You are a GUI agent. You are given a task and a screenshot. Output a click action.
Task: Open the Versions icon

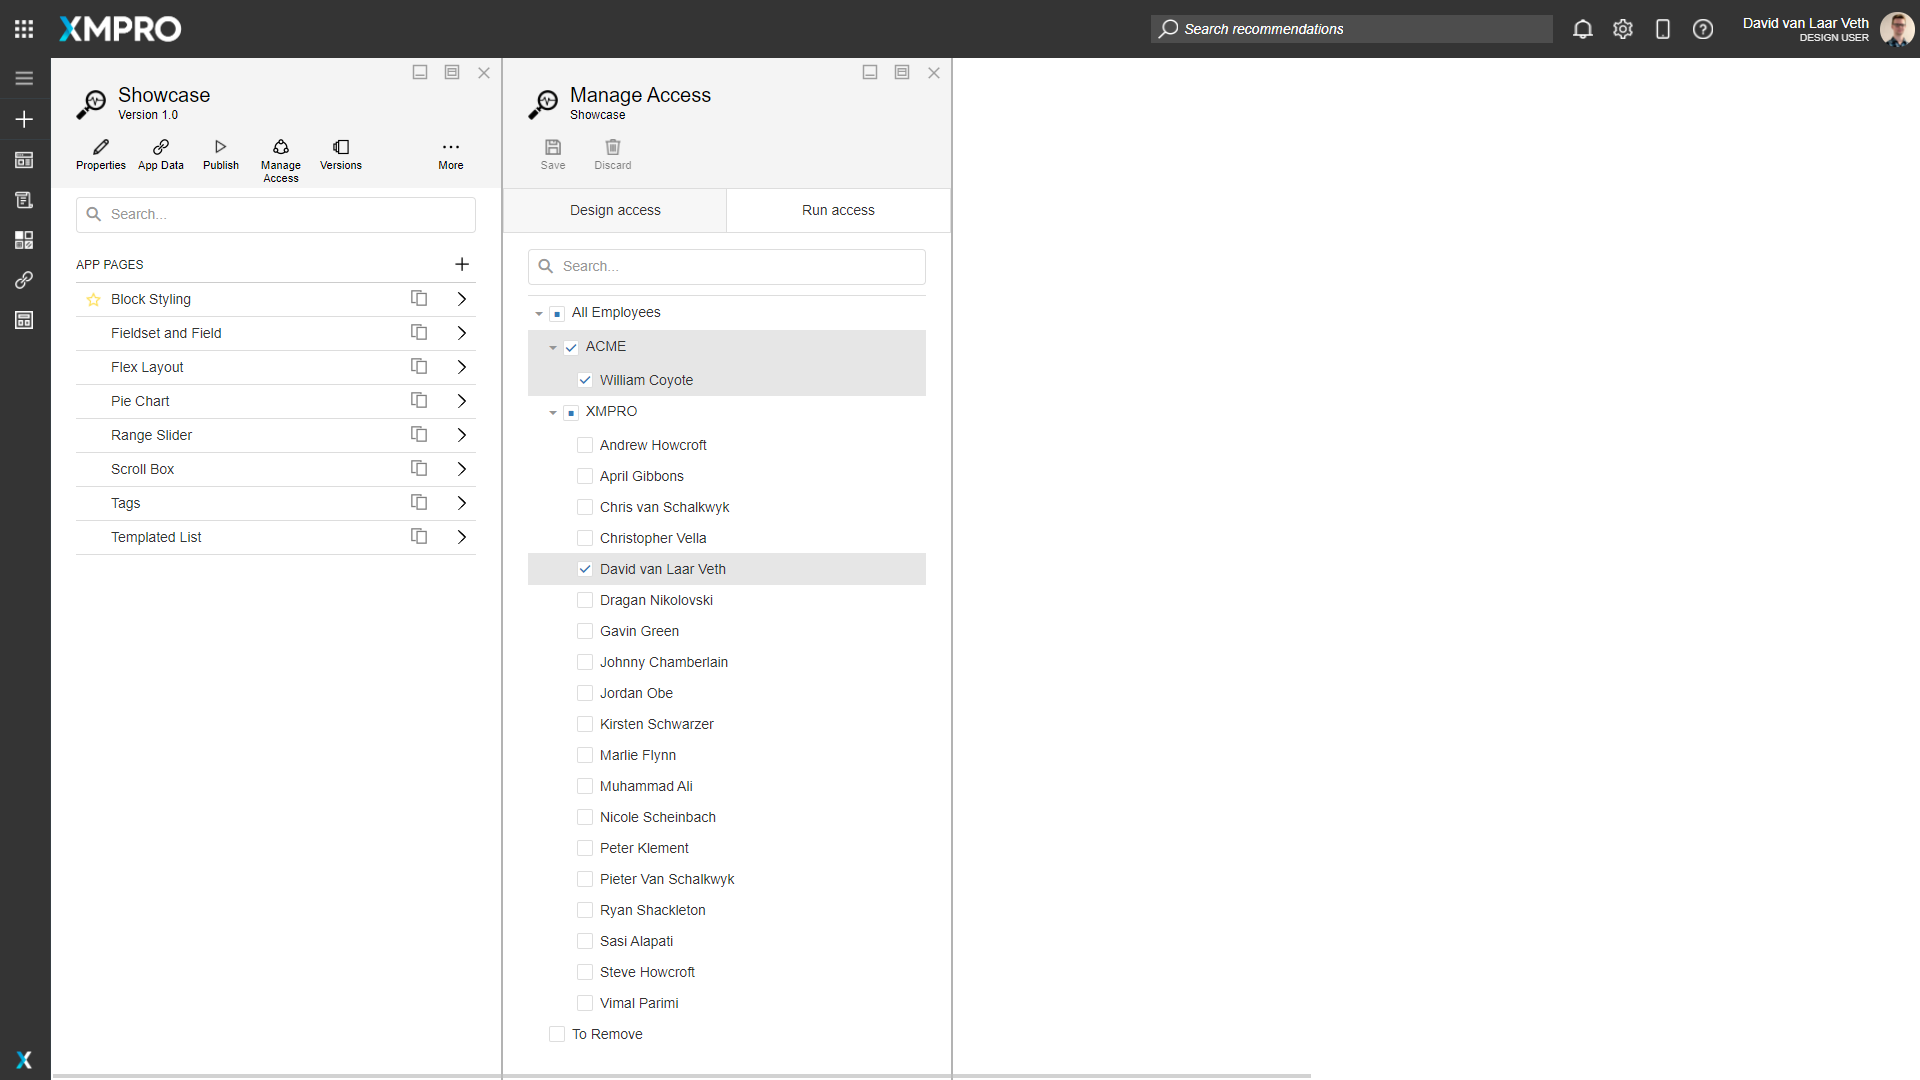pos(341,147)
